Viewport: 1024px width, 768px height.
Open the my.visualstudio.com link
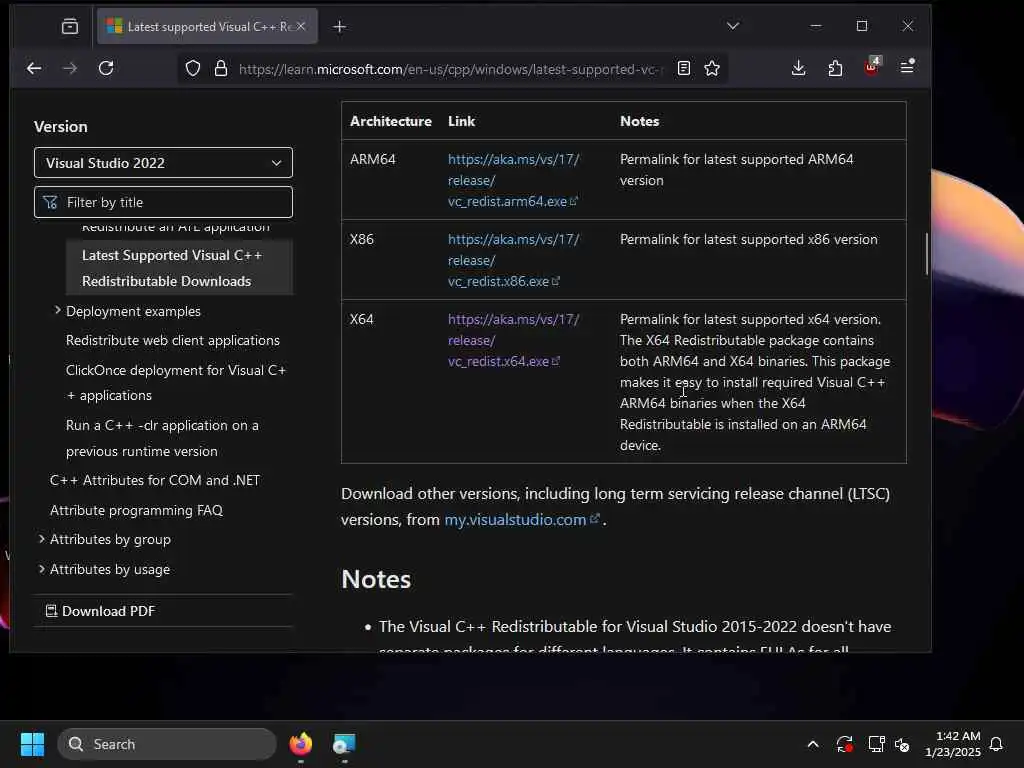tap(521, 520)
